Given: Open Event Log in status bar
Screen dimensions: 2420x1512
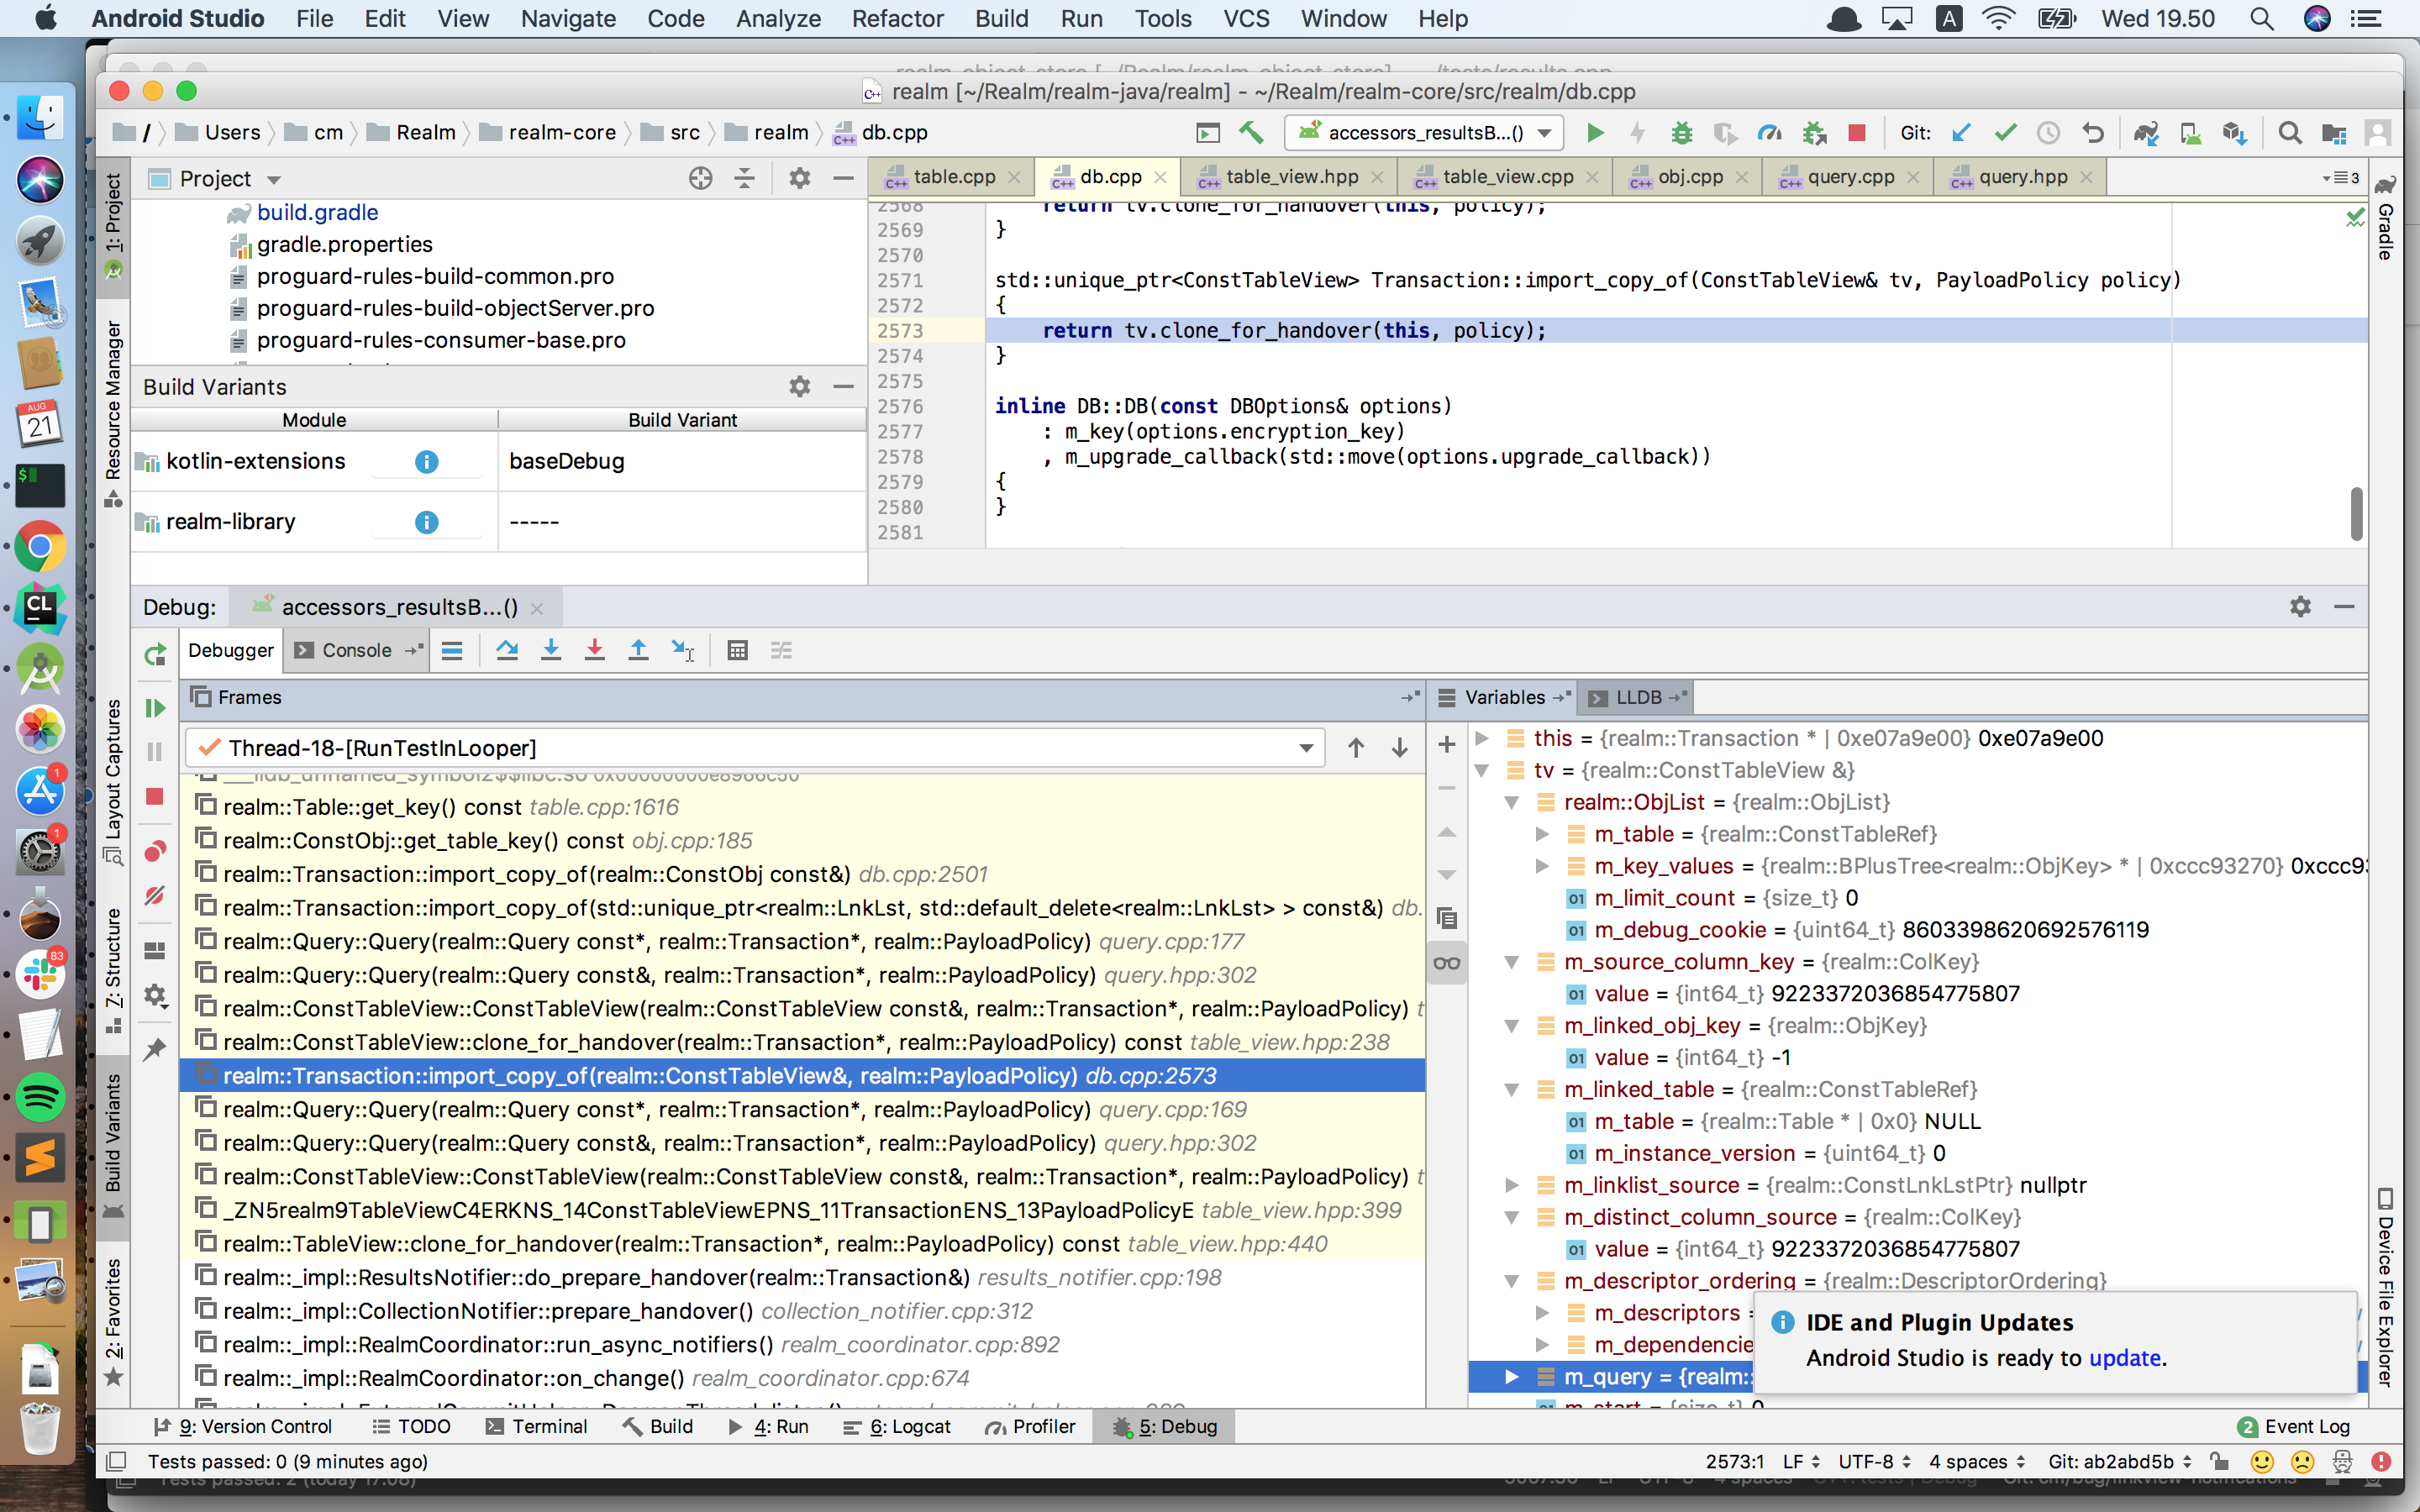Looking at the screenshot, I should point(2294,1427).
